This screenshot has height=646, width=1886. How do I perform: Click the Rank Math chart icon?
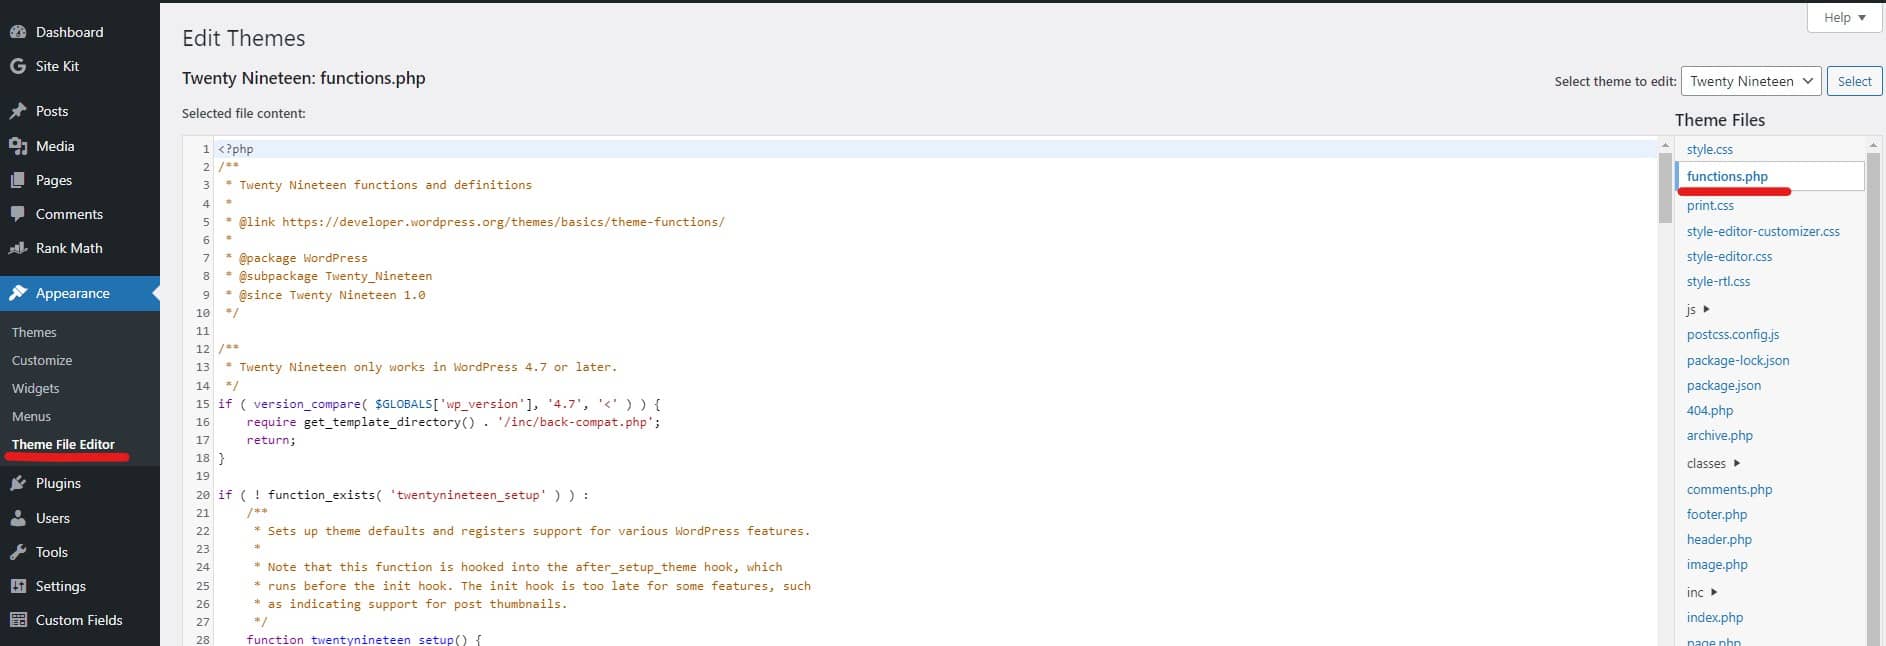[18, 248]
